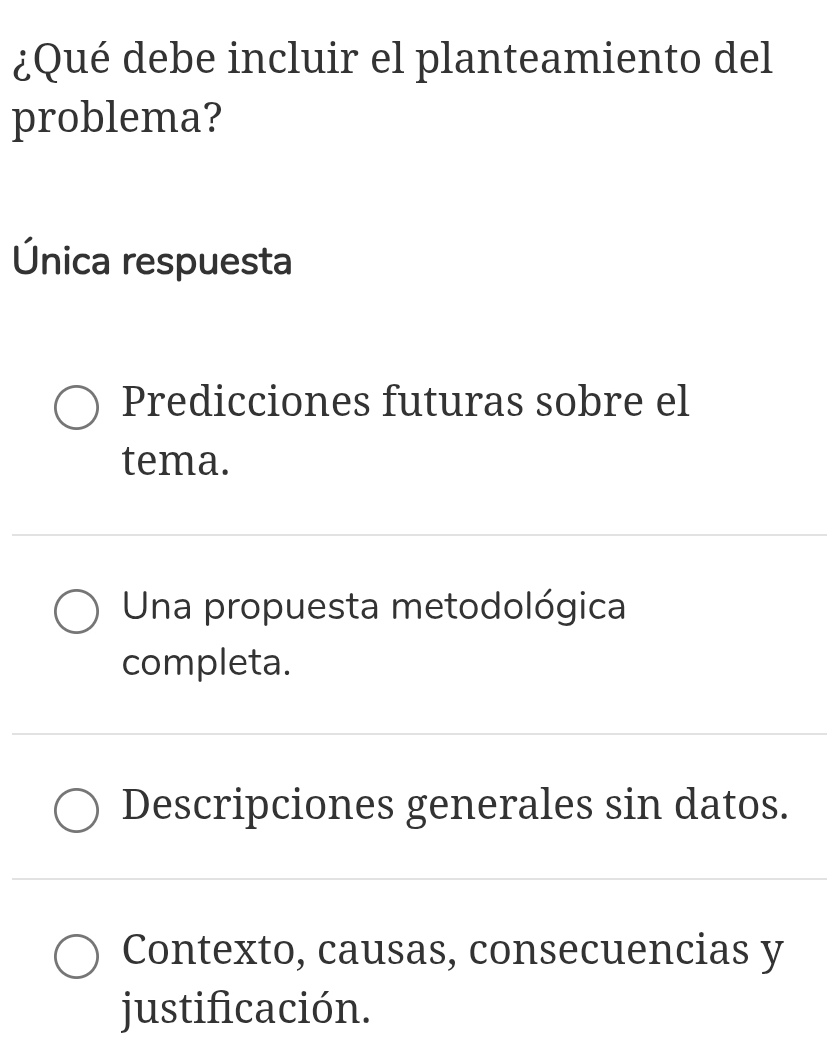Click the "Descripciones generales sin datos." answer text
The image size is (827, 1059).
(x=455, y=806)
